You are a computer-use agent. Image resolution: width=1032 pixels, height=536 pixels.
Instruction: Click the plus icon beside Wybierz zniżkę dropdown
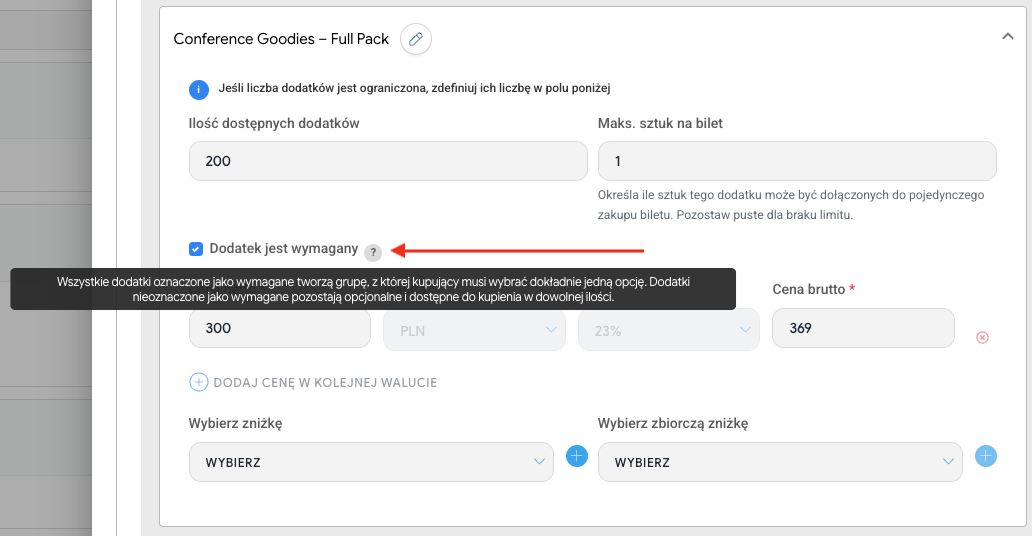577,456
